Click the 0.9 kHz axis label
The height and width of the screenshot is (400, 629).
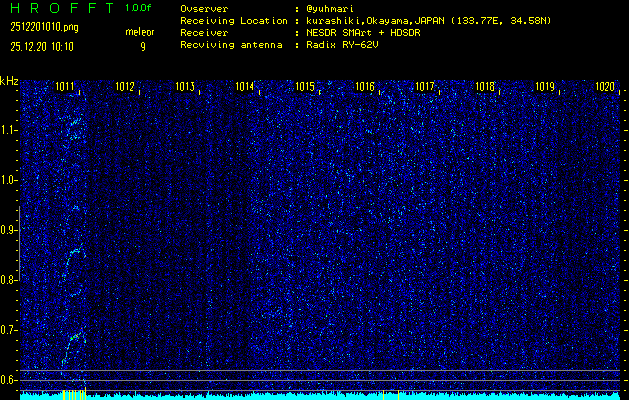(7, 230)
